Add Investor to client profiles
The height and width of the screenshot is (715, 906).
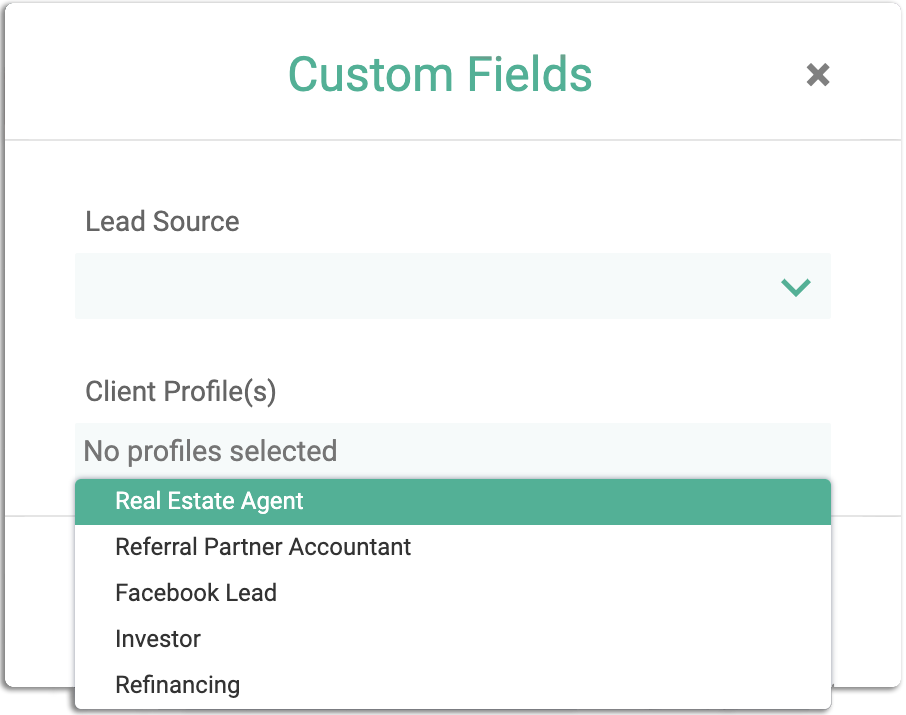453,639
